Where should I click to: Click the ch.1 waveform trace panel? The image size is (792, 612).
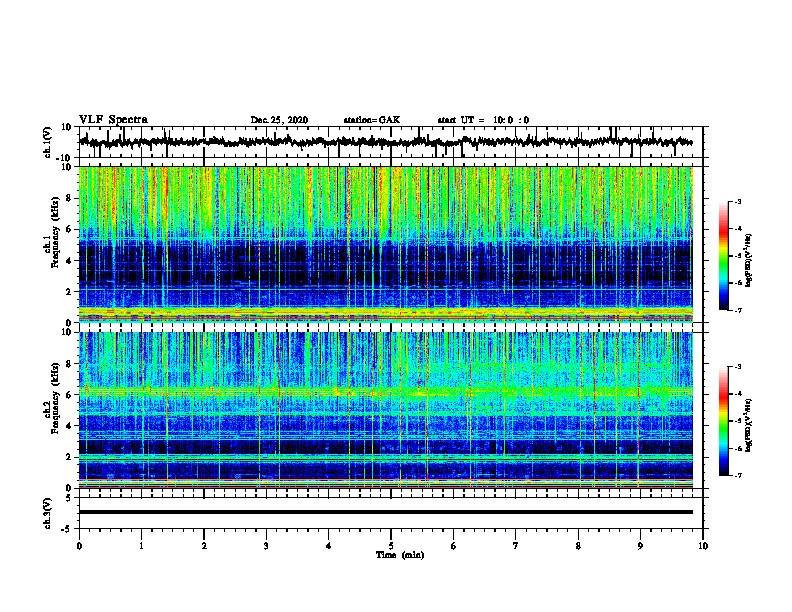[391, 142]
